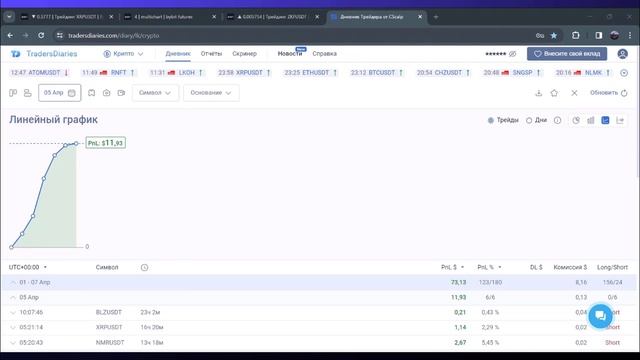This screenshot has width=640, height=360.
Task: Open the Отчёты tab
Action: click(x=211, y=54)
